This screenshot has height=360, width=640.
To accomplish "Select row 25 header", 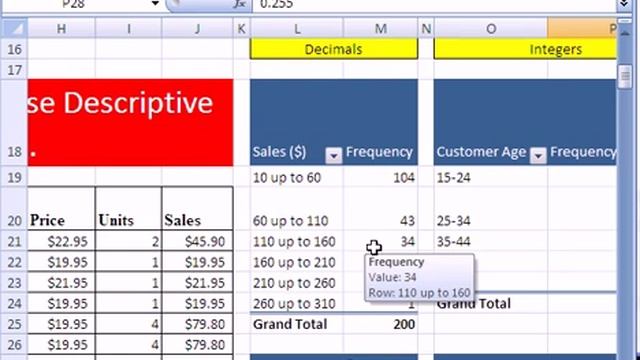I will pyautogui.click(x=15, y=324).
